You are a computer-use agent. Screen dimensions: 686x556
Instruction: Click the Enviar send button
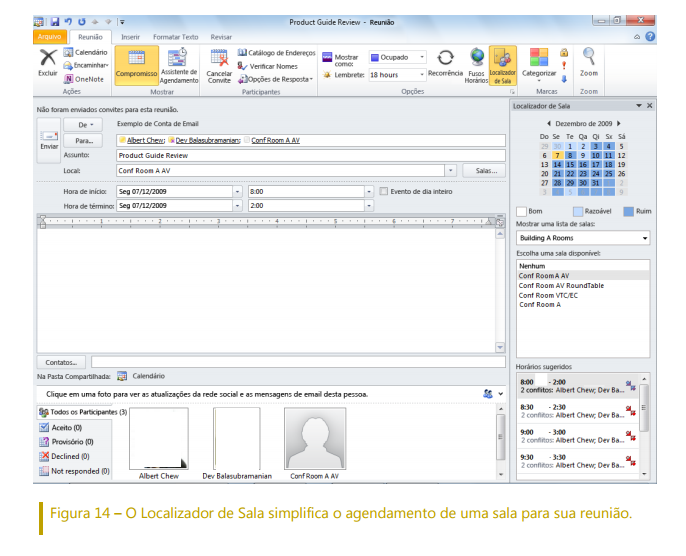pyautogui.click(x=48, y=135)
